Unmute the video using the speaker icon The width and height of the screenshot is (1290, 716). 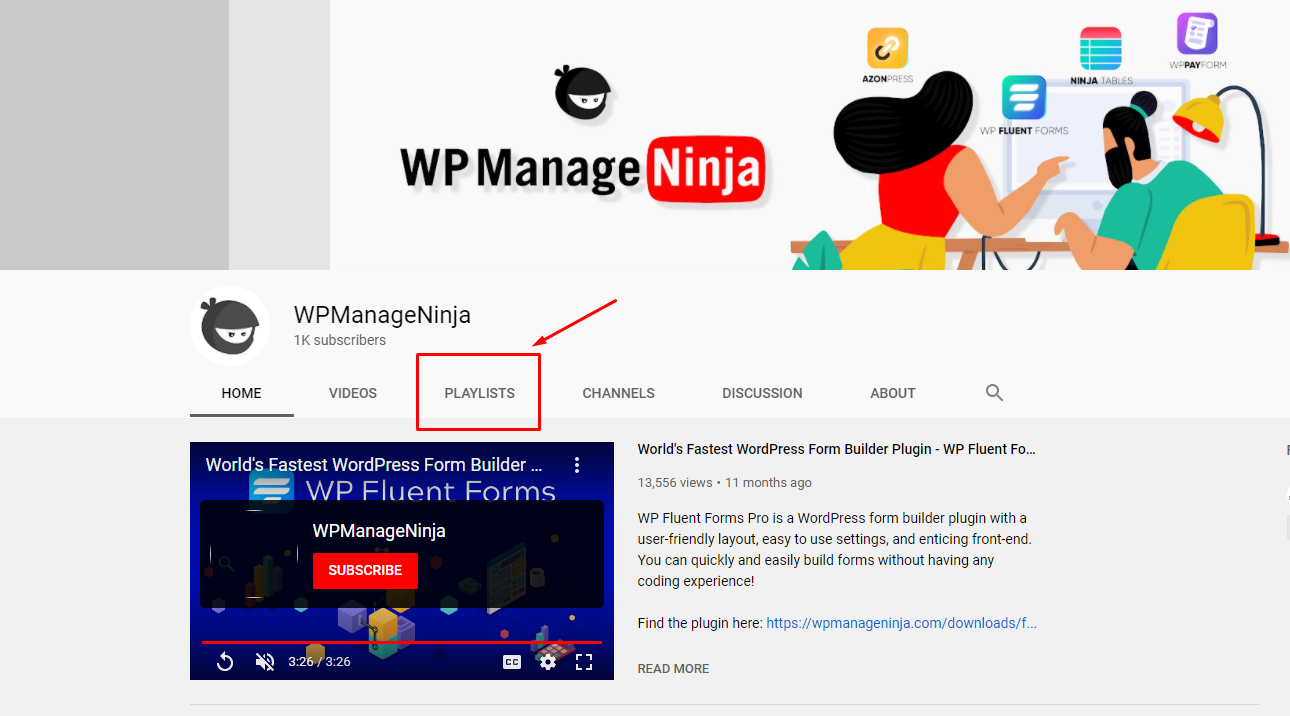pyautogui.click(x=265, y=661)
